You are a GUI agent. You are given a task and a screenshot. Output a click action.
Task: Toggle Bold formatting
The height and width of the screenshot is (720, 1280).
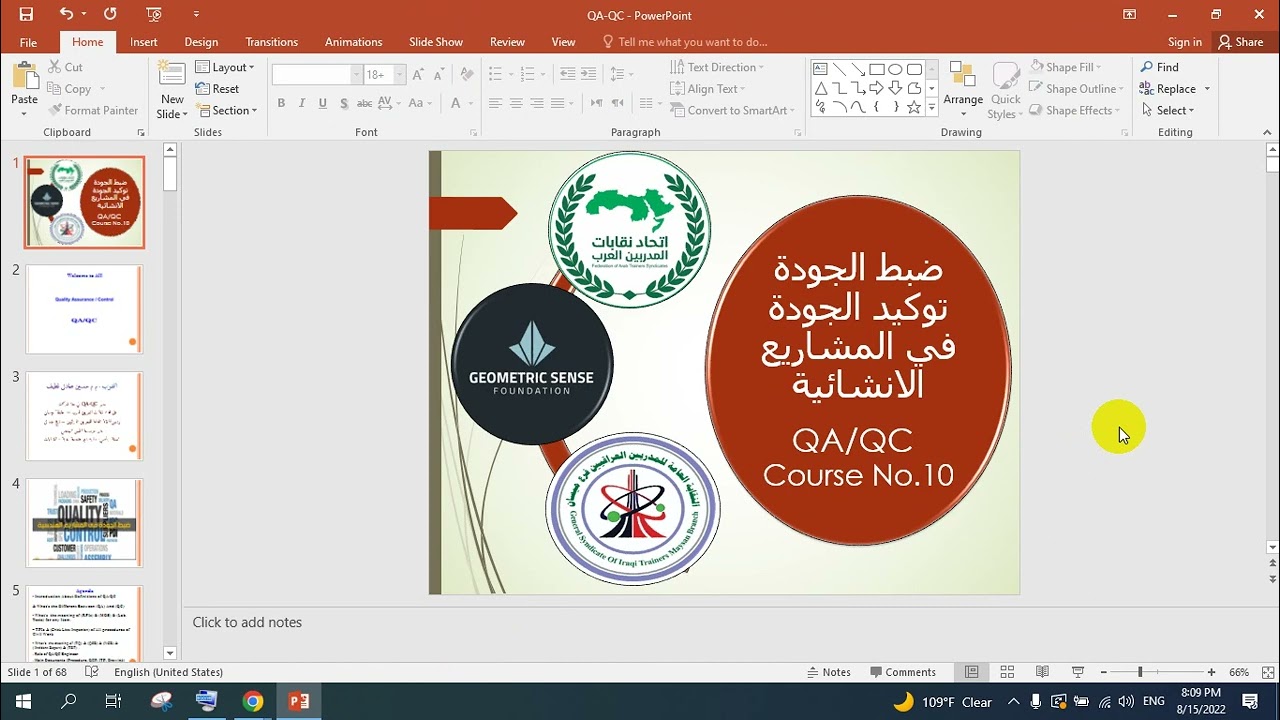click(x=281, y=103)
